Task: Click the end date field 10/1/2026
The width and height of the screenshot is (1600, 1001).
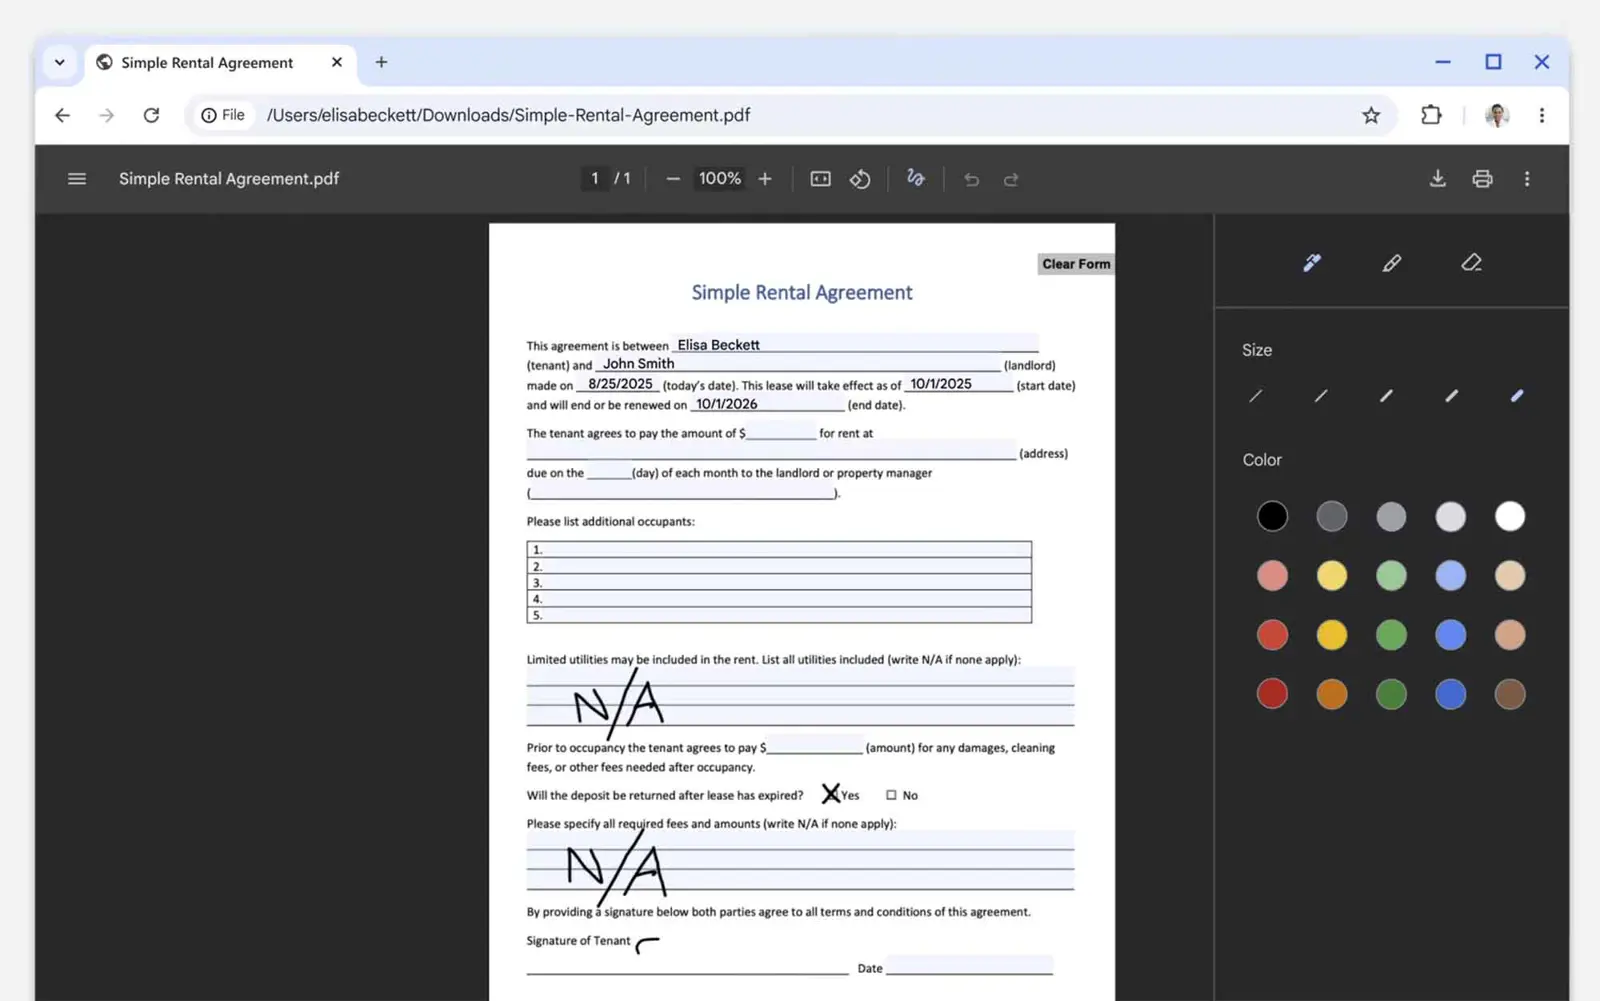Action: click(x=768, y=404)
